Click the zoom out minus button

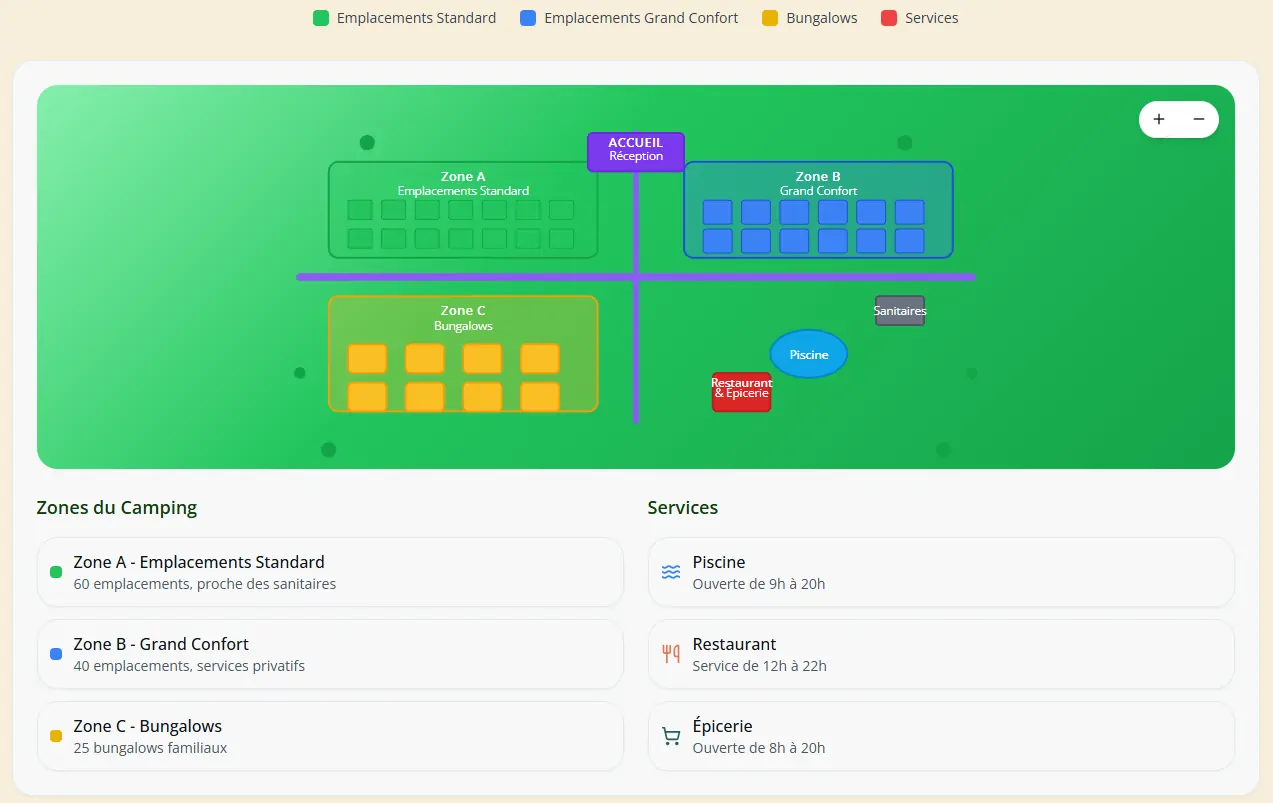[1198, 120]
